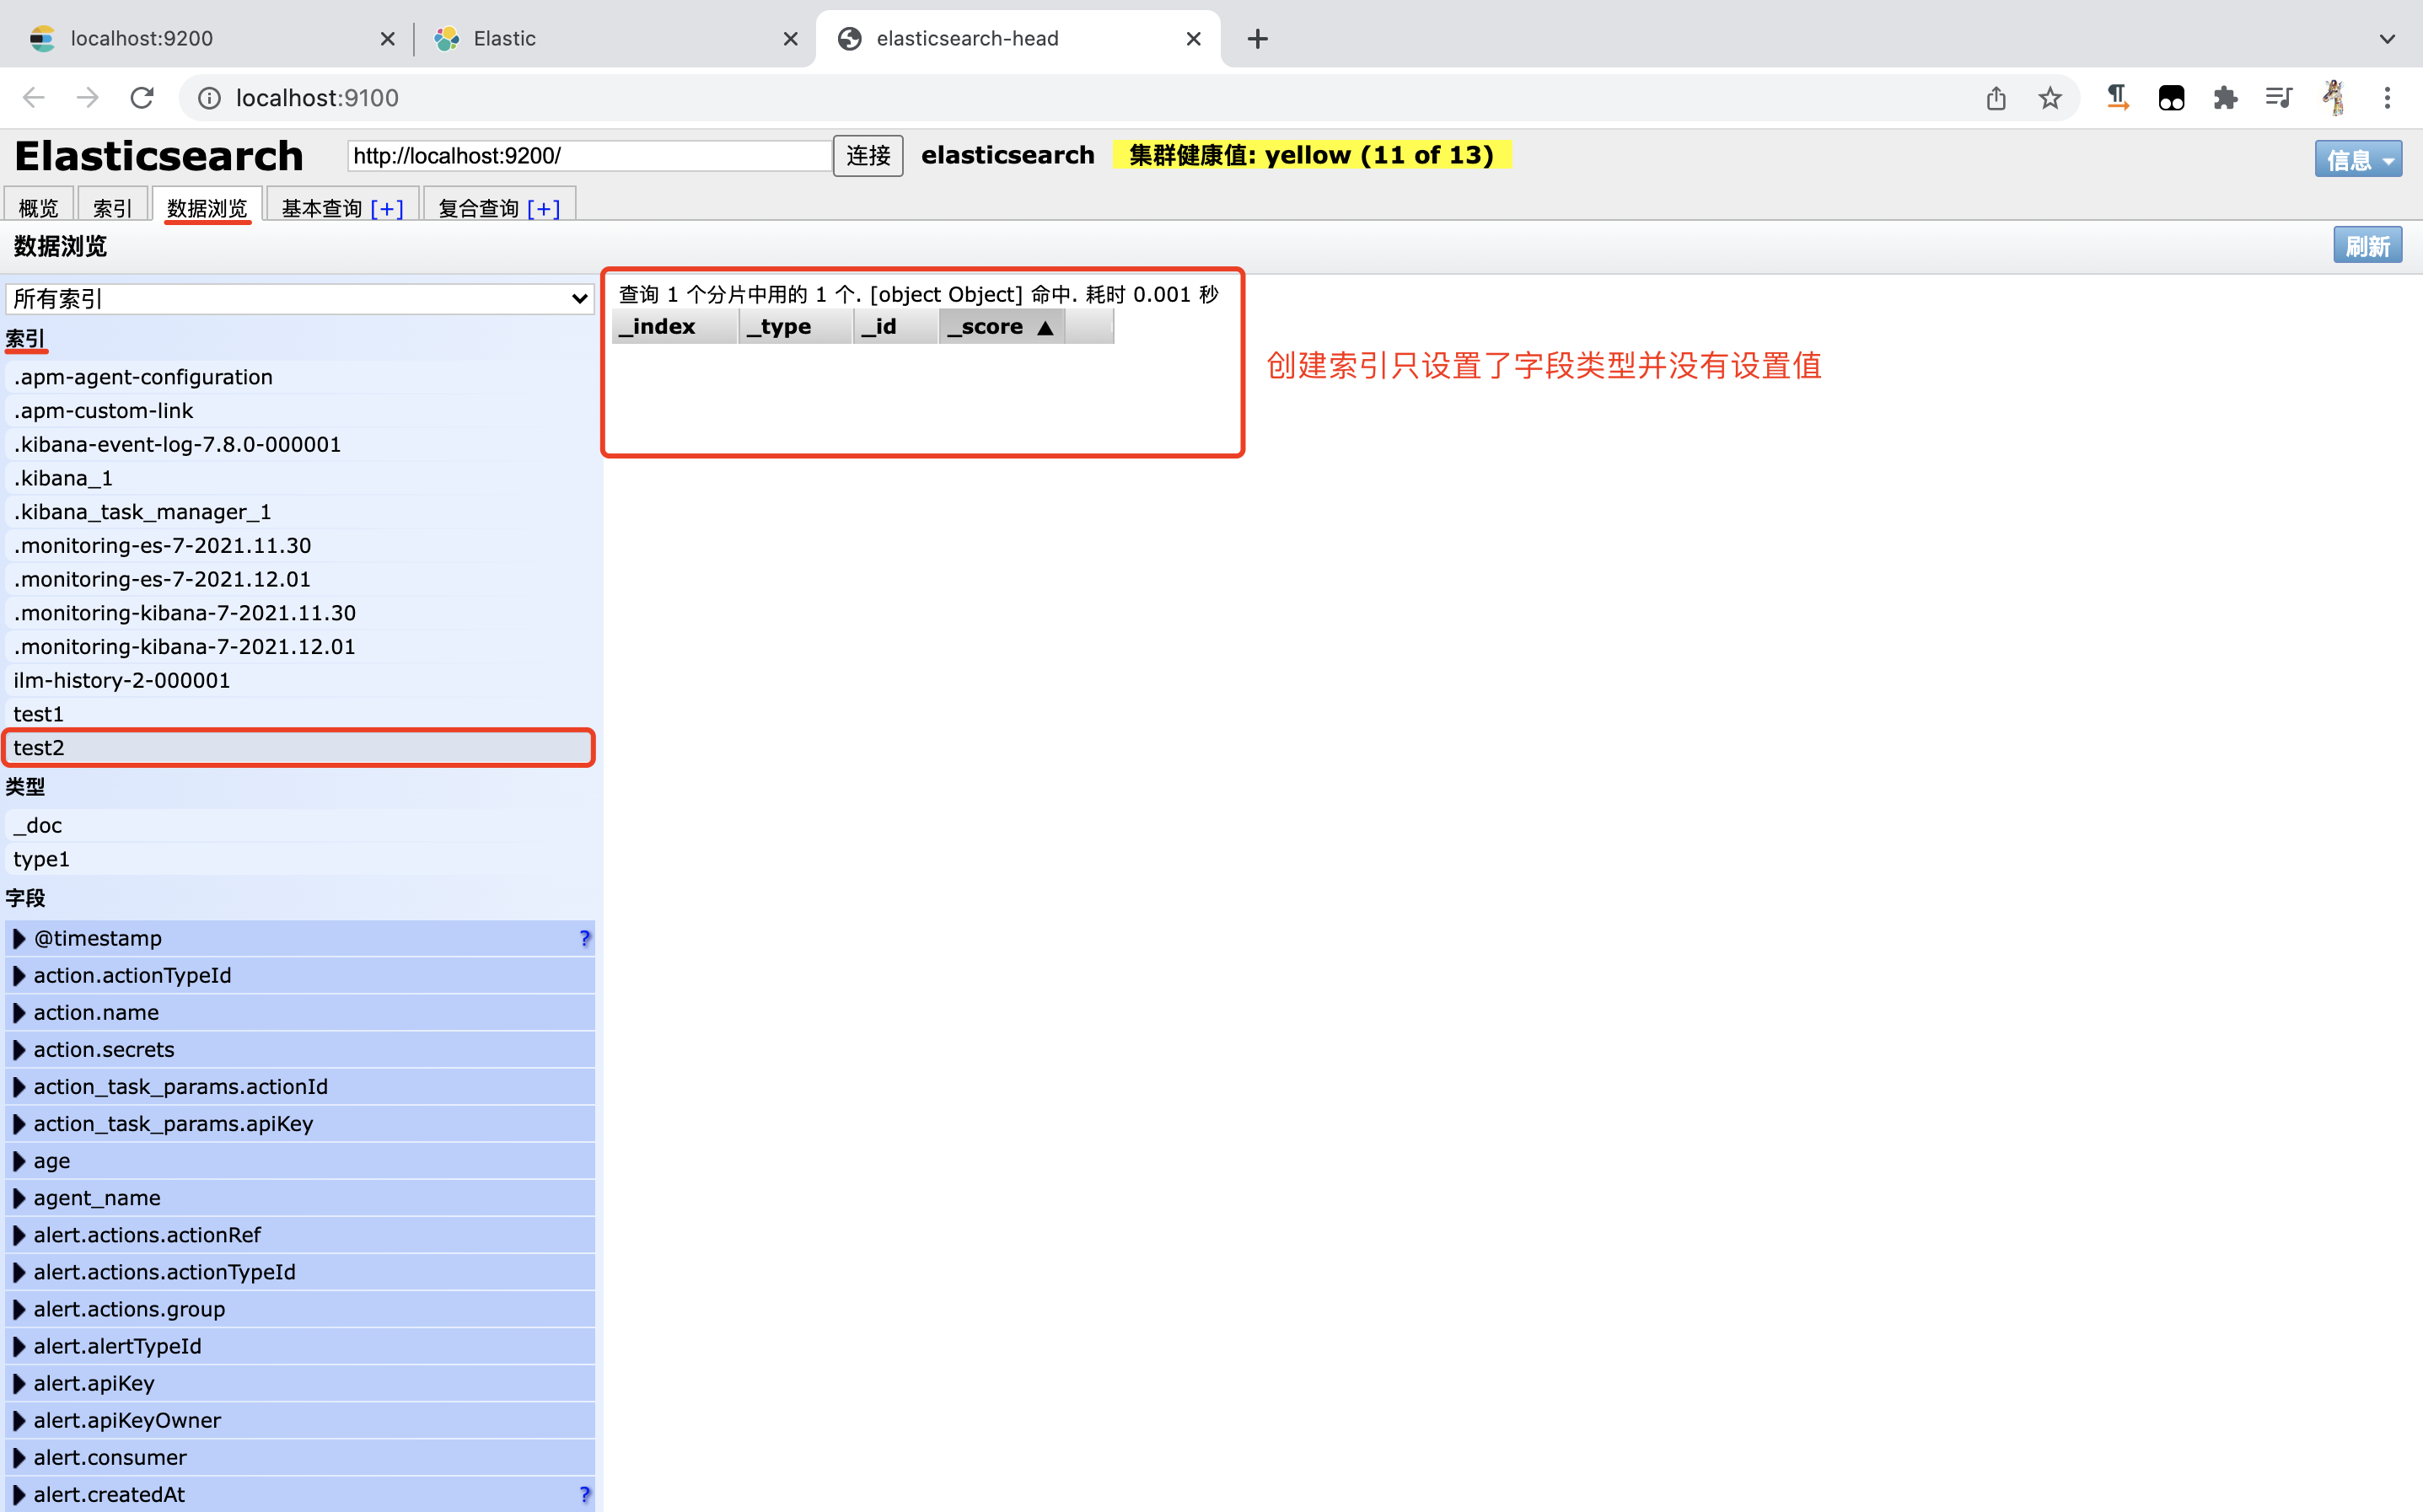Click the share page icon

pos(1996,97)
